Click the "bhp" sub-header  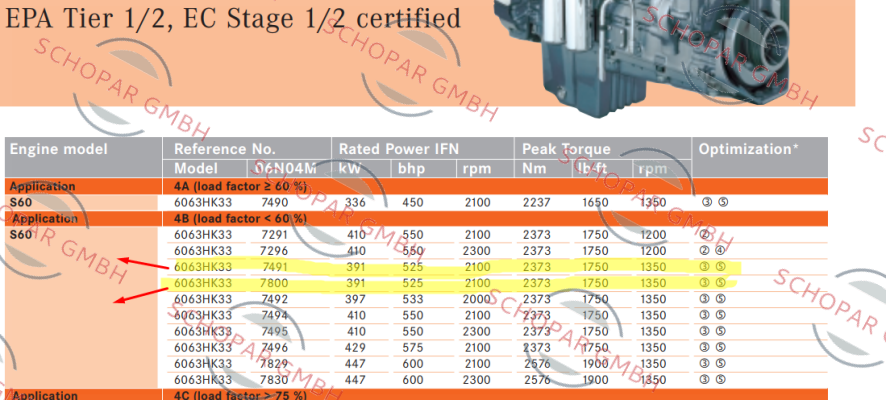[x=412, y=168]
